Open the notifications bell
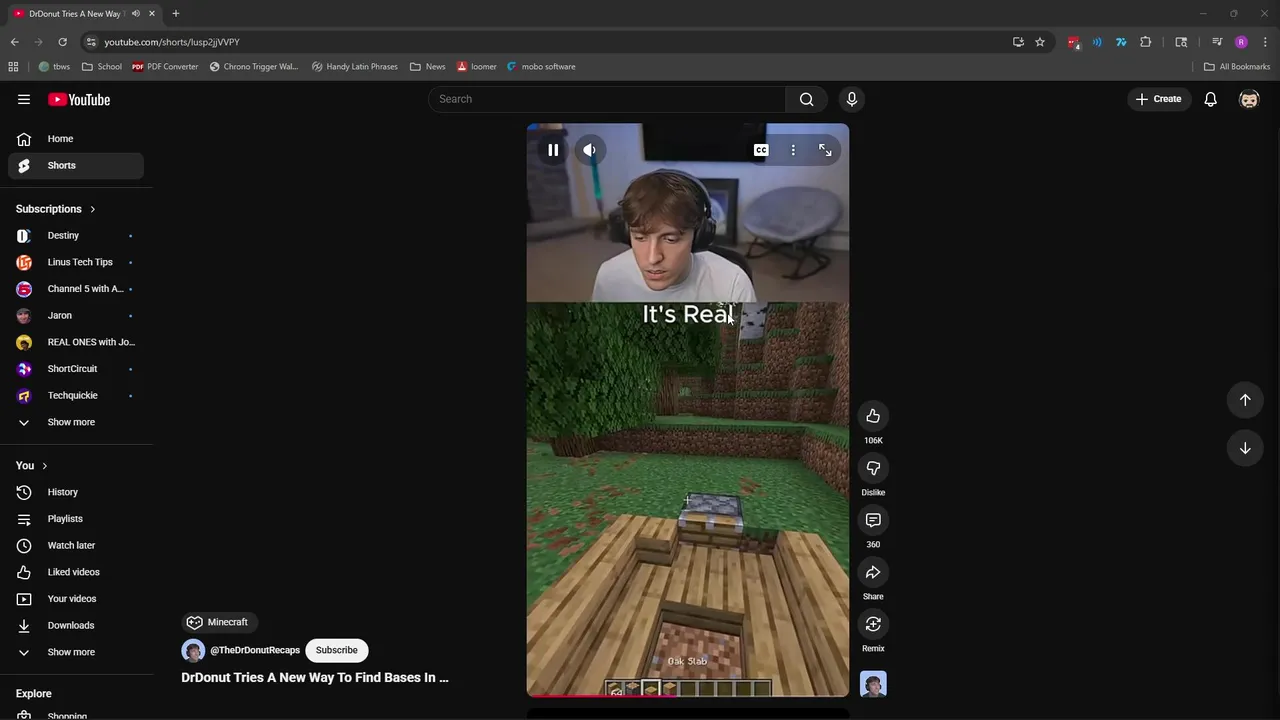Image resolution: width=1280 pixels, height=720 pixels. [x=1211, y=99]
